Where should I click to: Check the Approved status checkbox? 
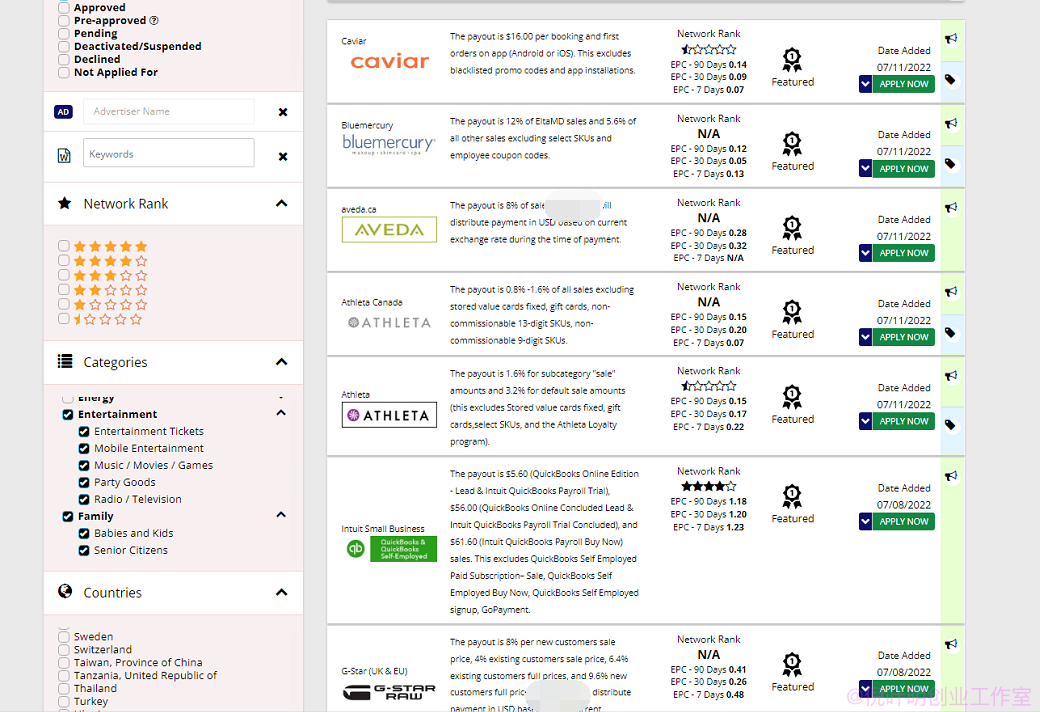point(64,8)
